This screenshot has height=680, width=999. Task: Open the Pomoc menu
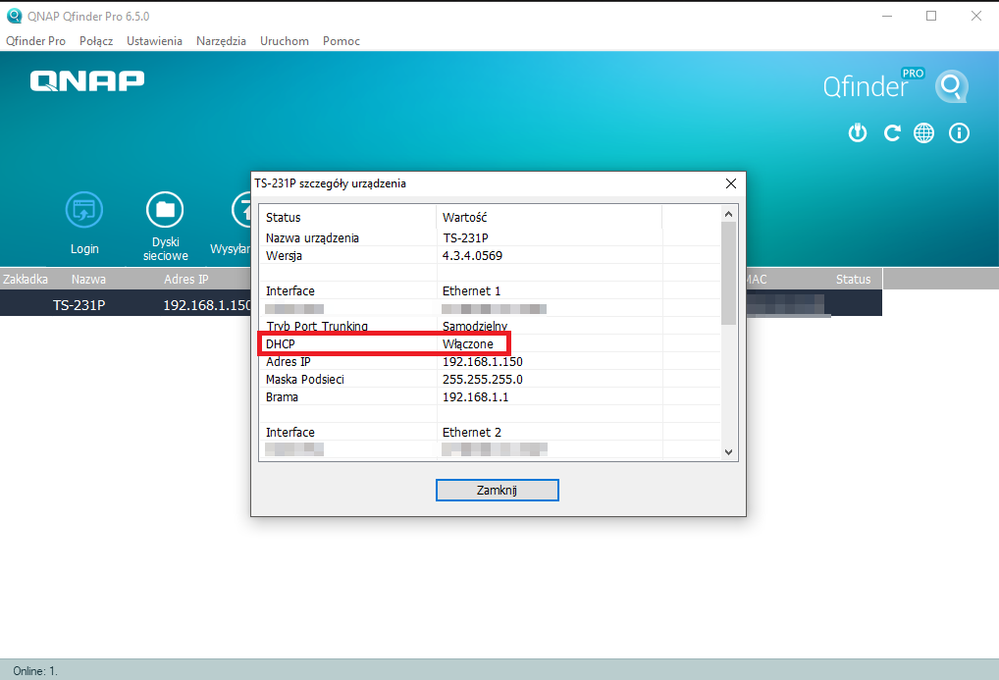click(x=341, y=41)
